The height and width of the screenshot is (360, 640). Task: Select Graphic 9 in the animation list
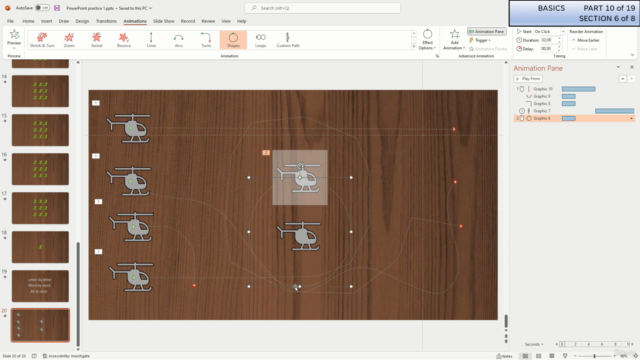tap(542, 96)
